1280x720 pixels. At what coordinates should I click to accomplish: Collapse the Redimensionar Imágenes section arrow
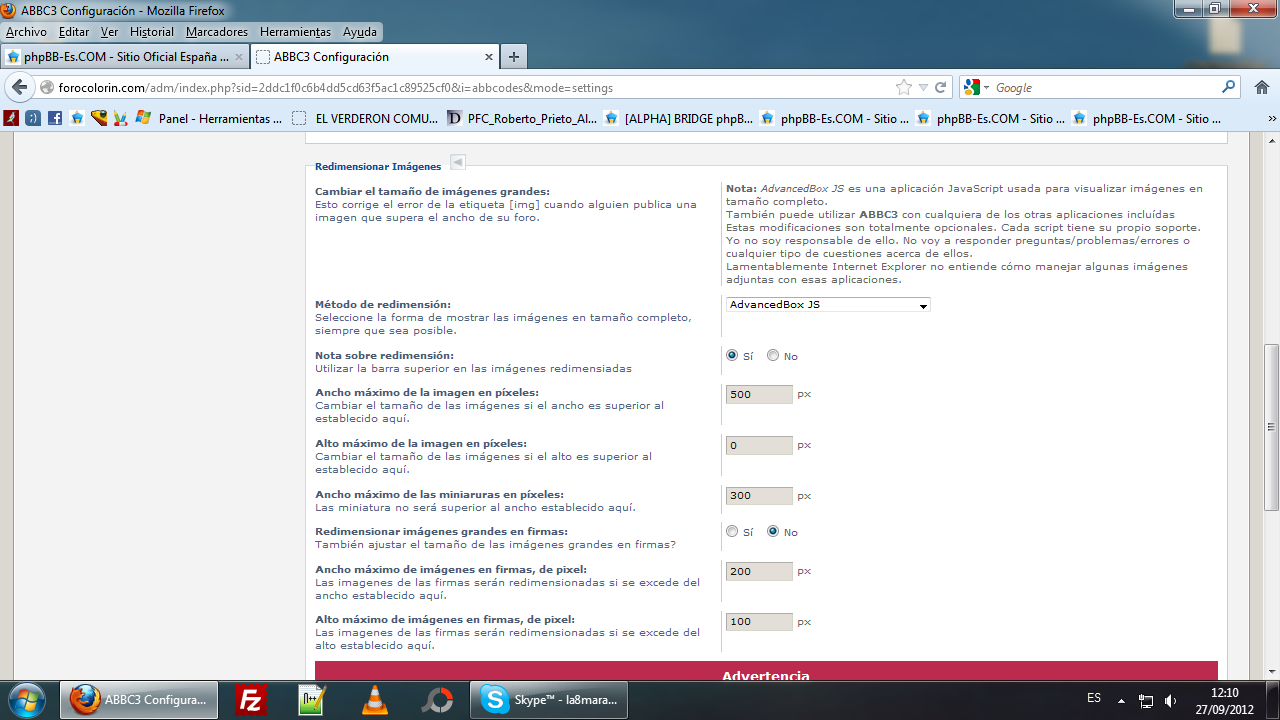458,162
